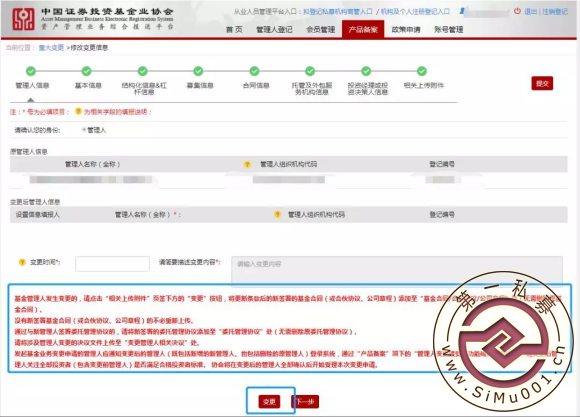Click the 下一步 button
This screenshot has width=580, height=417.
point(306,401)
